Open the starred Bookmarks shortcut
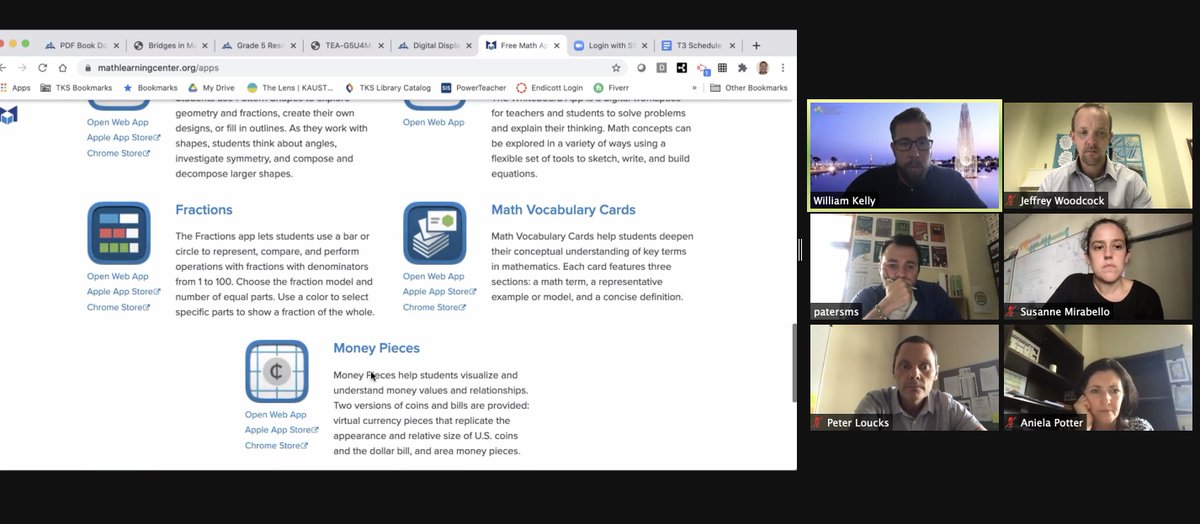The height and width of the screenshot is (524, 1200). point(150,88)
